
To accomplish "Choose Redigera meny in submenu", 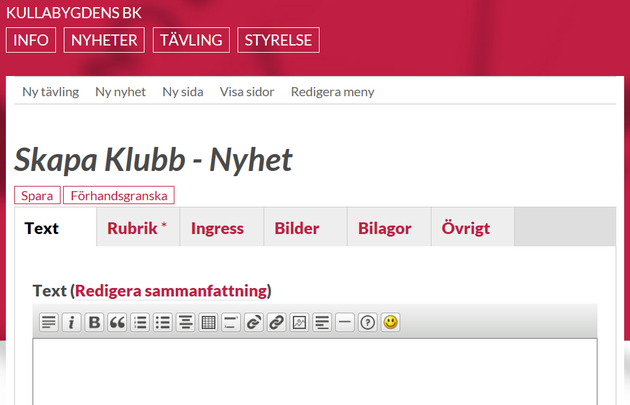I will tap(332, 91).
